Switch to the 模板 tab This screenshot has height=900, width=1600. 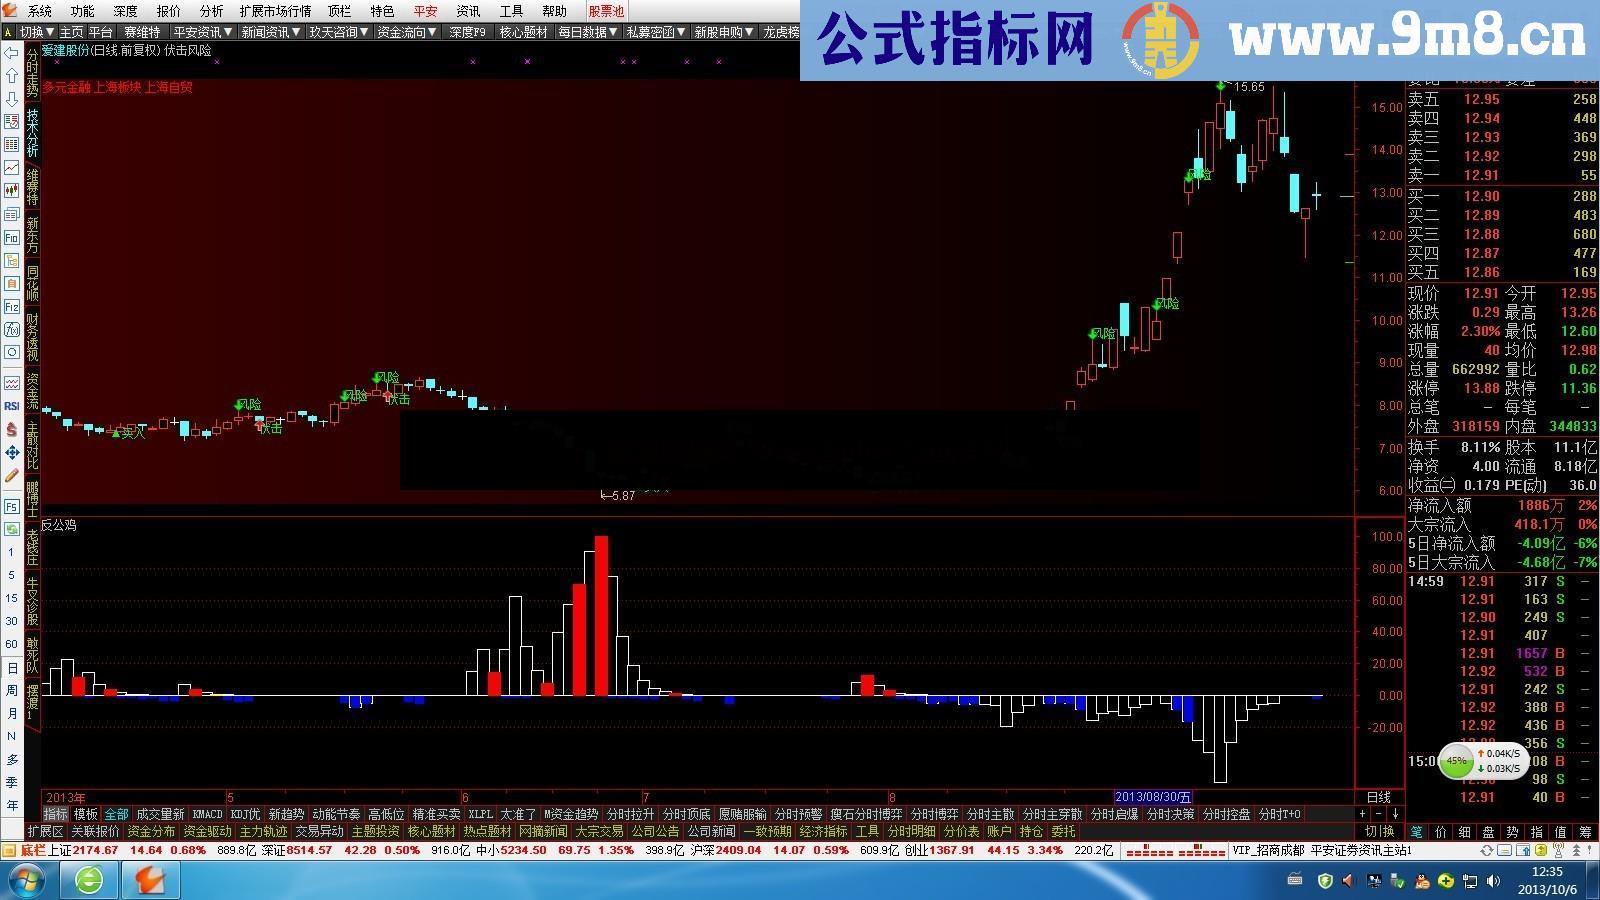coord(85,814)
